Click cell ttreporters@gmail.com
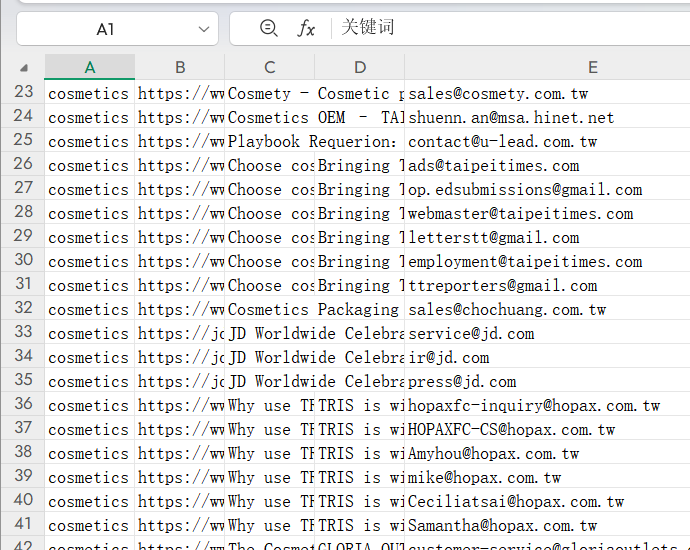Screen dimensions: 690x550 tap(547, 285)
